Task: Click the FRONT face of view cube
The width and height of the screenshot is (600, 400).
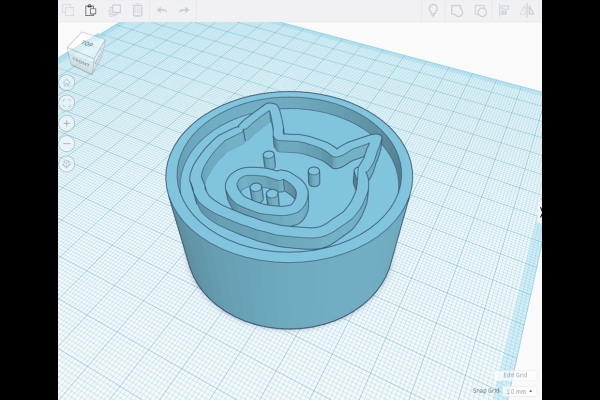Action: pos(80,62)
